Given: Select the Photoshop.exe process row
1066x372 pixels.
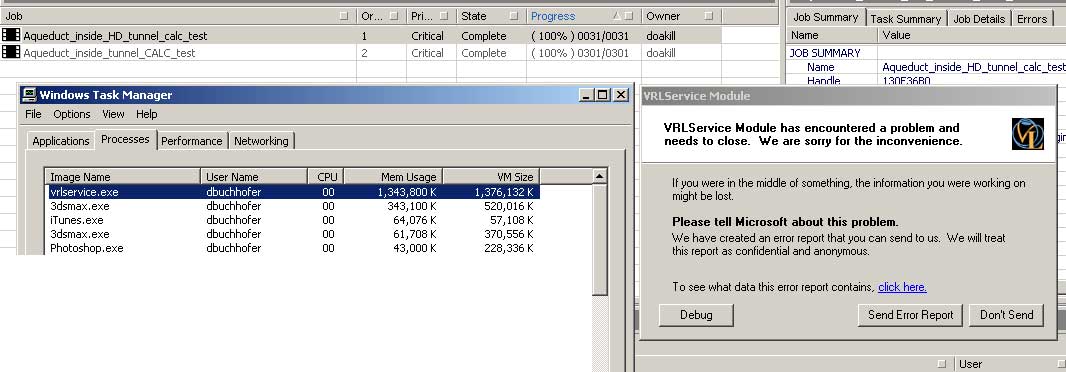Looking at the screenshot, I should (292, 248).
